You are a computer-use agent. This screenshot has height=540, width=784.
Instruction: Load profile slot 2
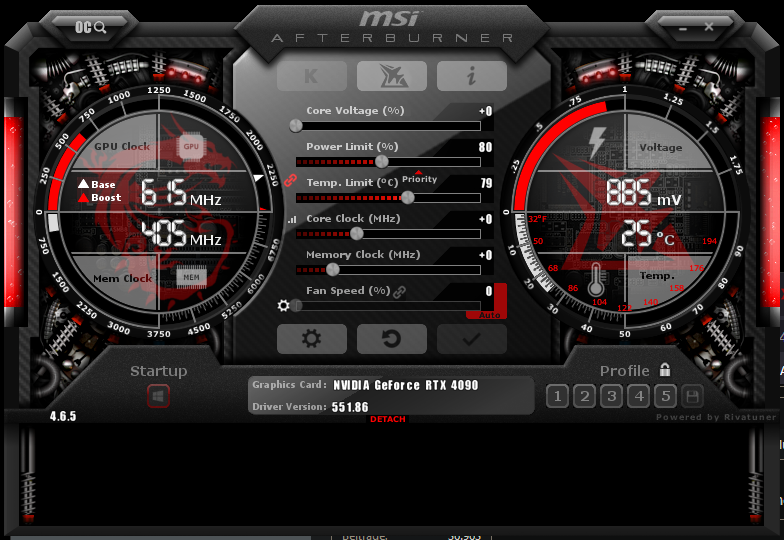click(x=584, y=396)
